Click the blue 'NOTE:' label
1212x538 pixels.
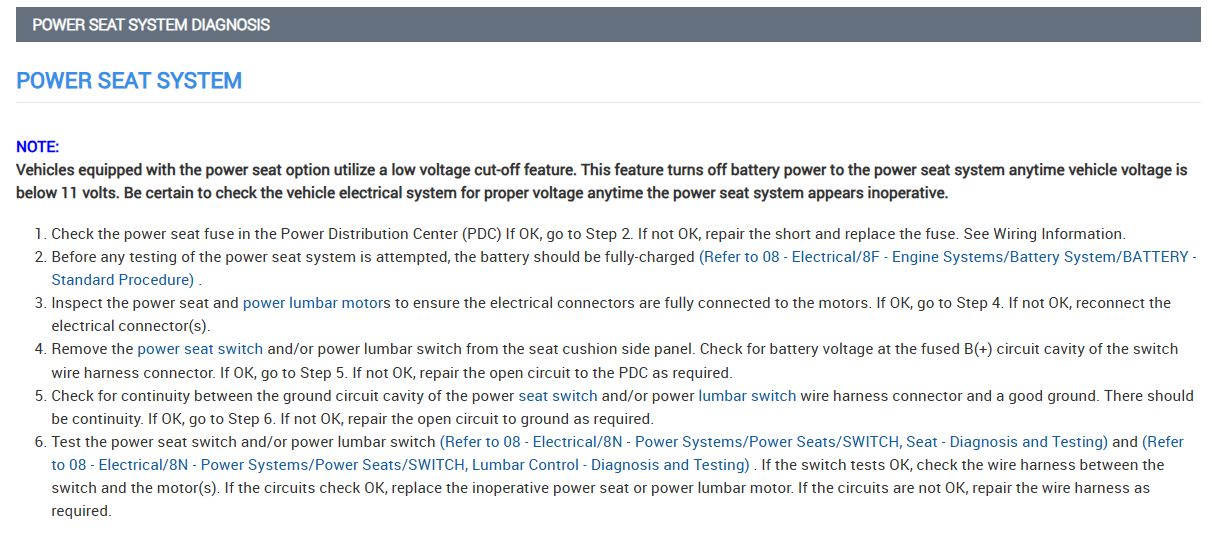click(x=38, y=147)
